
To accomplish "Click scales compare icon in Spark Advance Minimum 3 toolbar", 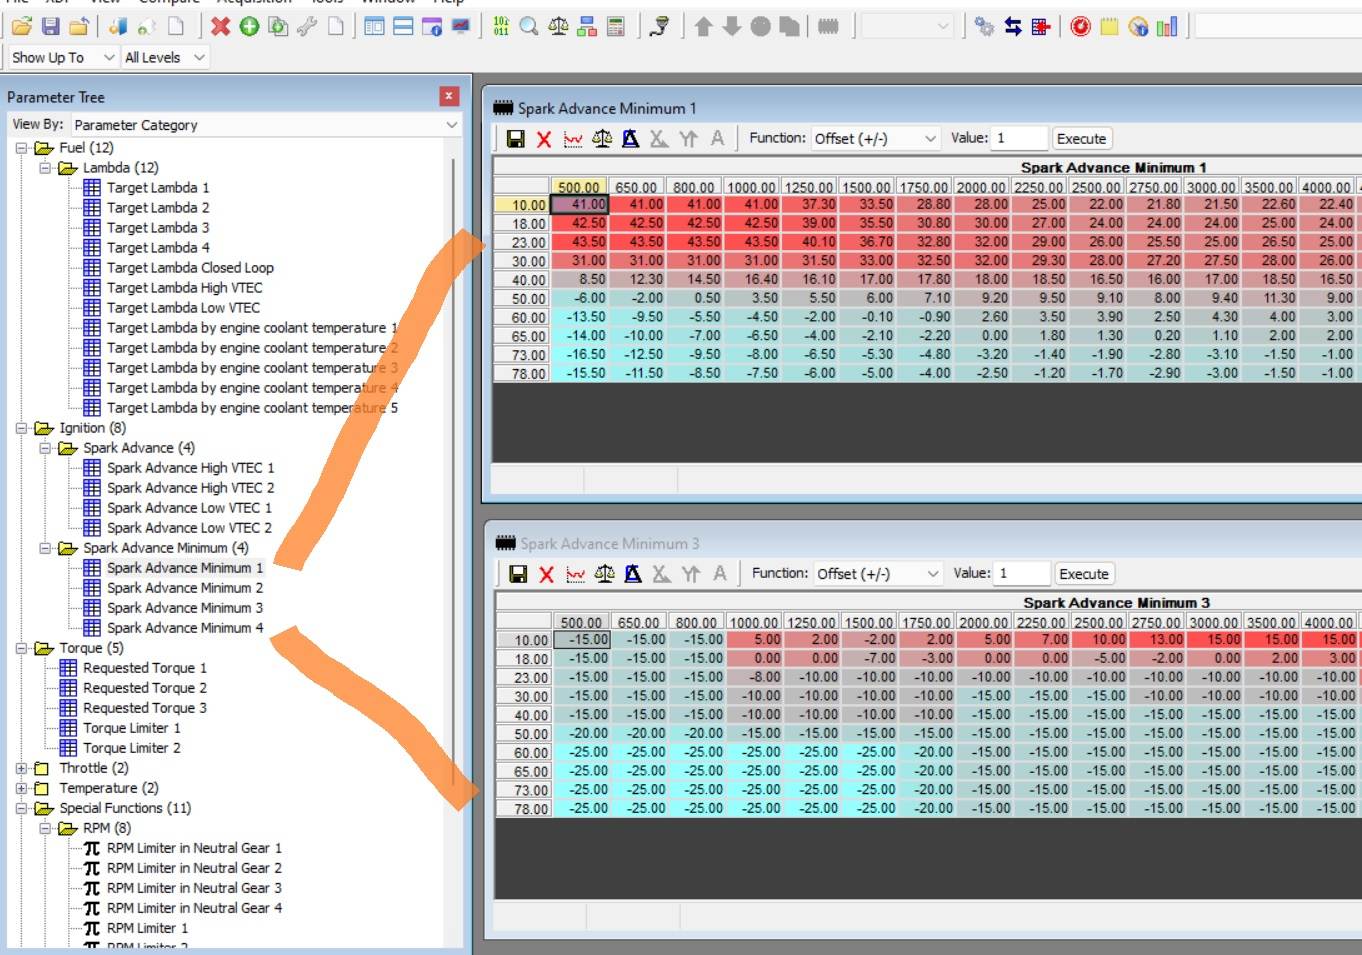I will click(604, 574).
